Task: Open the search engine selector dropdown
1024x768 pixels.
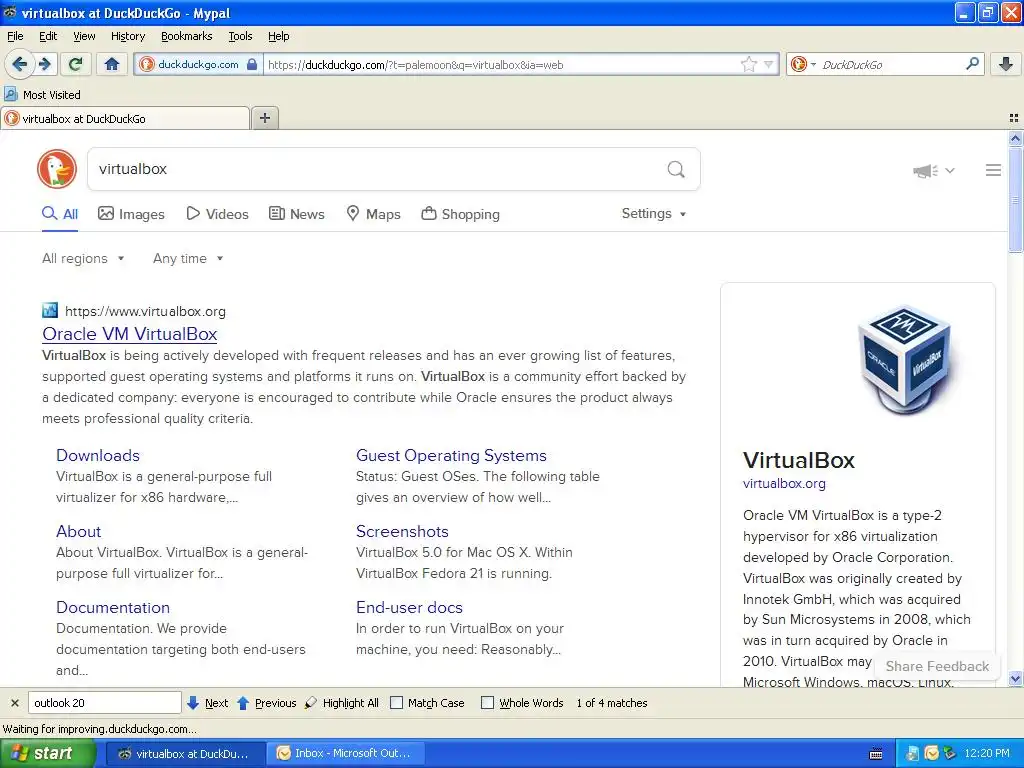Action: click(x=804, y=64)
